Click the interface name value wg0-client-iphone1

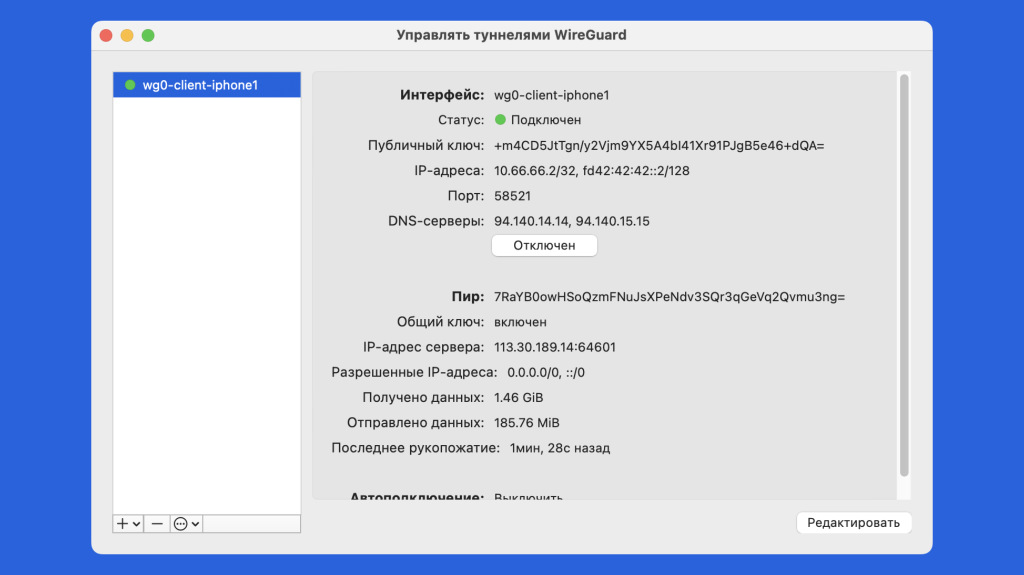(551, 95)
